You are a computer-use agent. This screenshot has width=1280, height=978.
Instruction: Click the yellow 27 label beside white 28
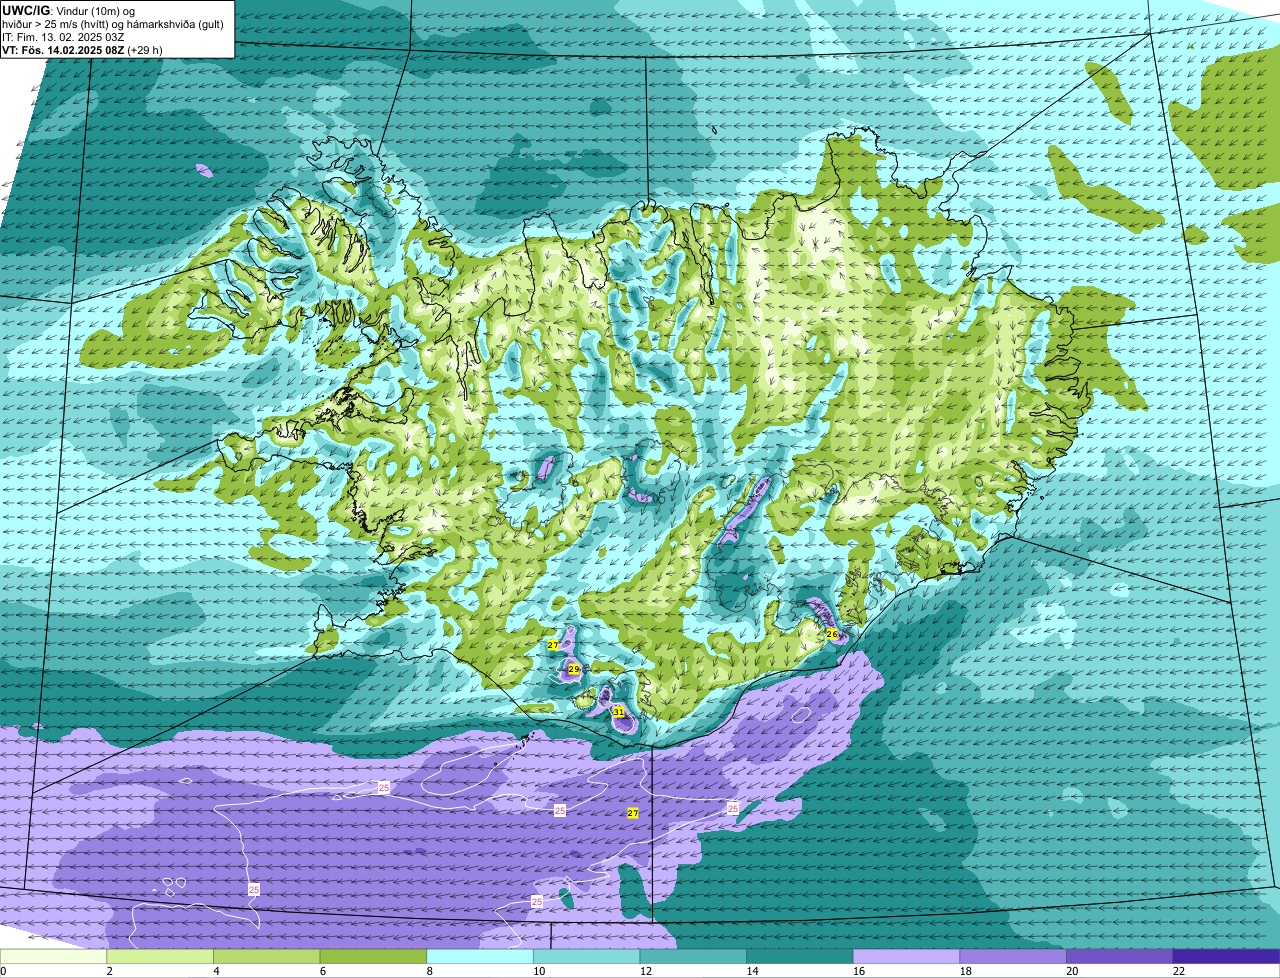point(633,813)
